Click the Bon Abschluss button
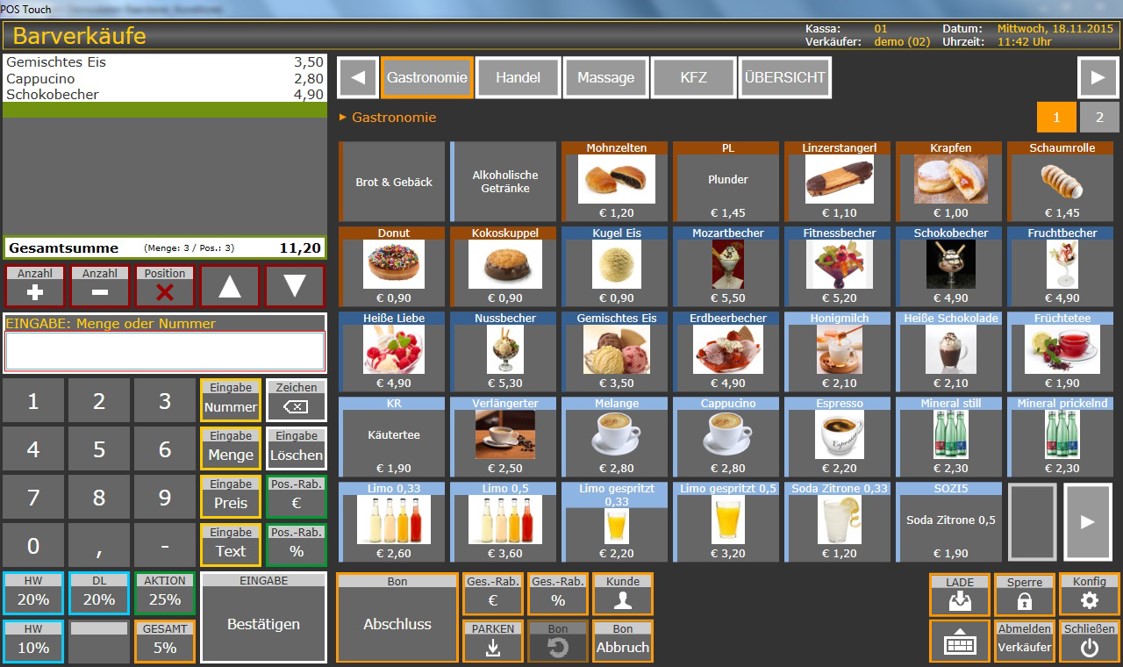 pos(397,617)
